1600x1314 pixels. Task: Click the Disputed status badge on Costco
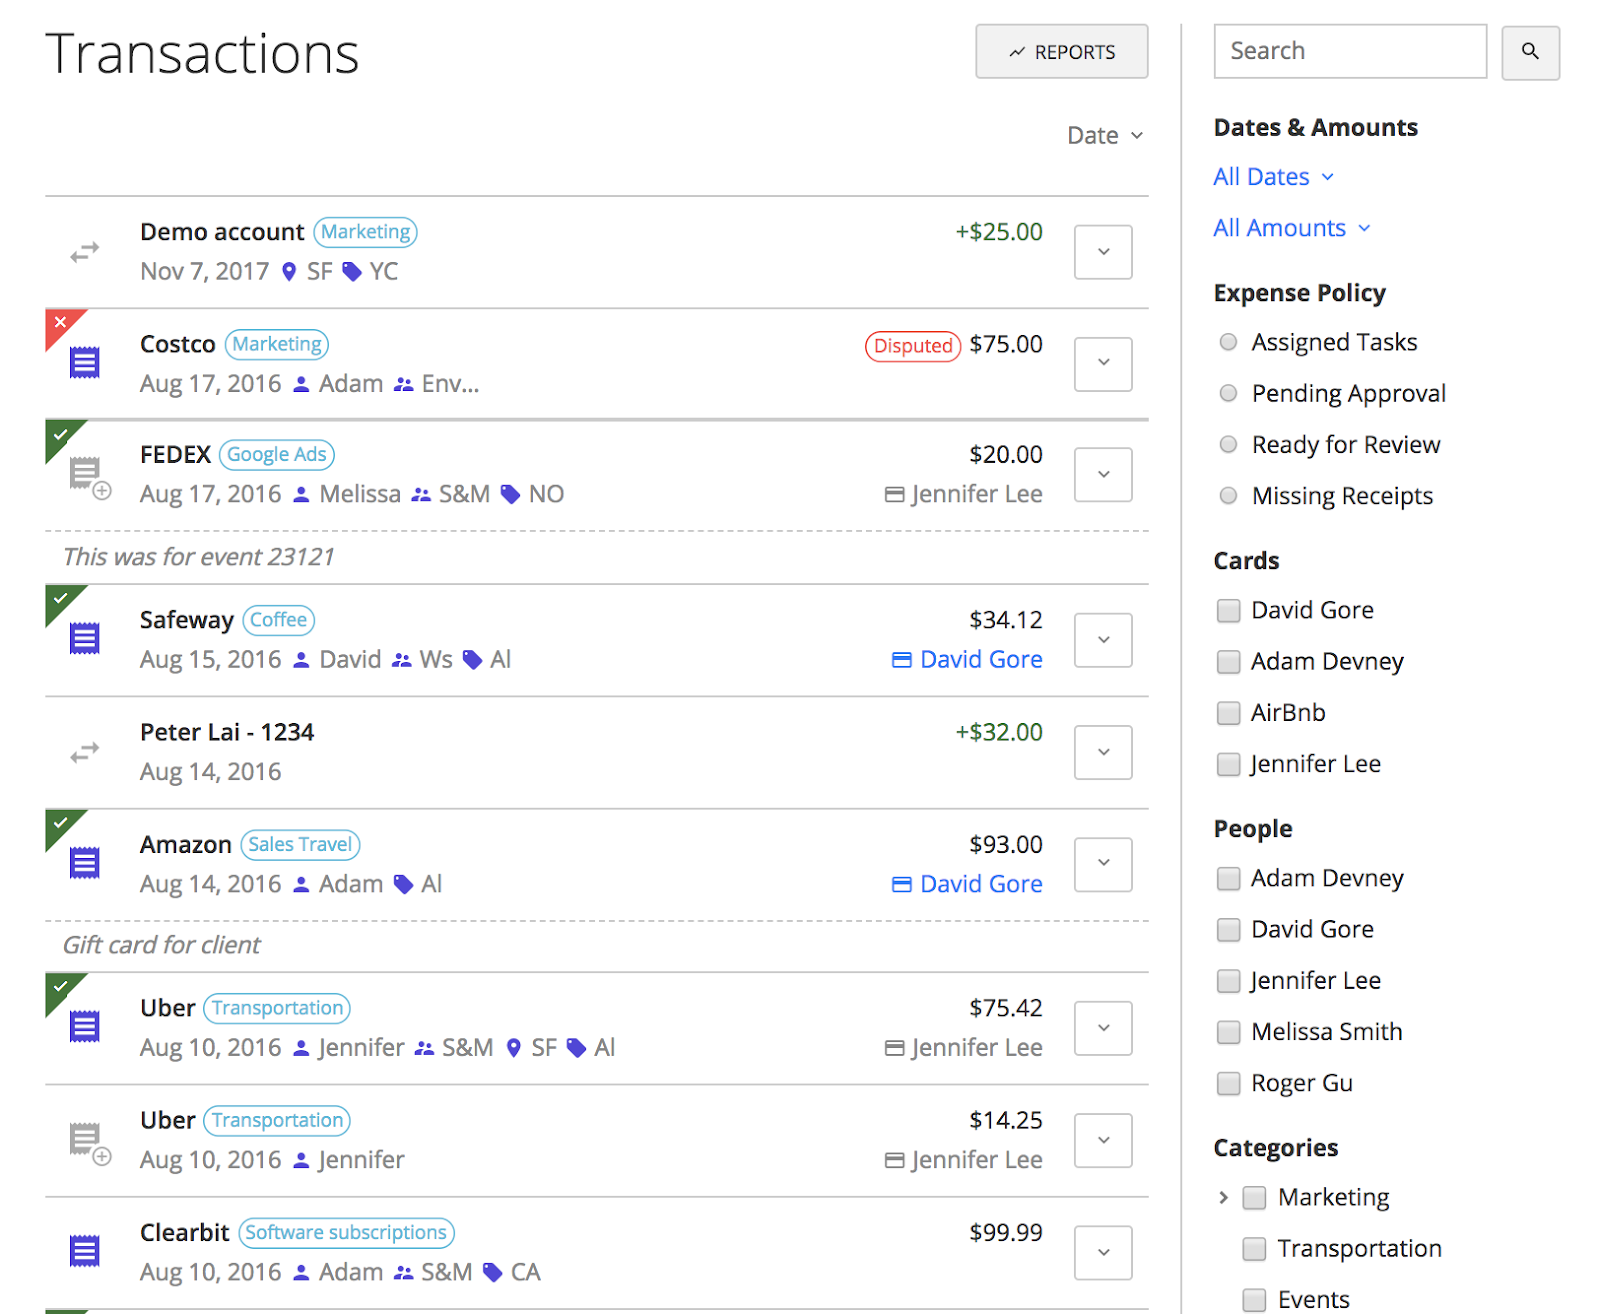[912, 346]
